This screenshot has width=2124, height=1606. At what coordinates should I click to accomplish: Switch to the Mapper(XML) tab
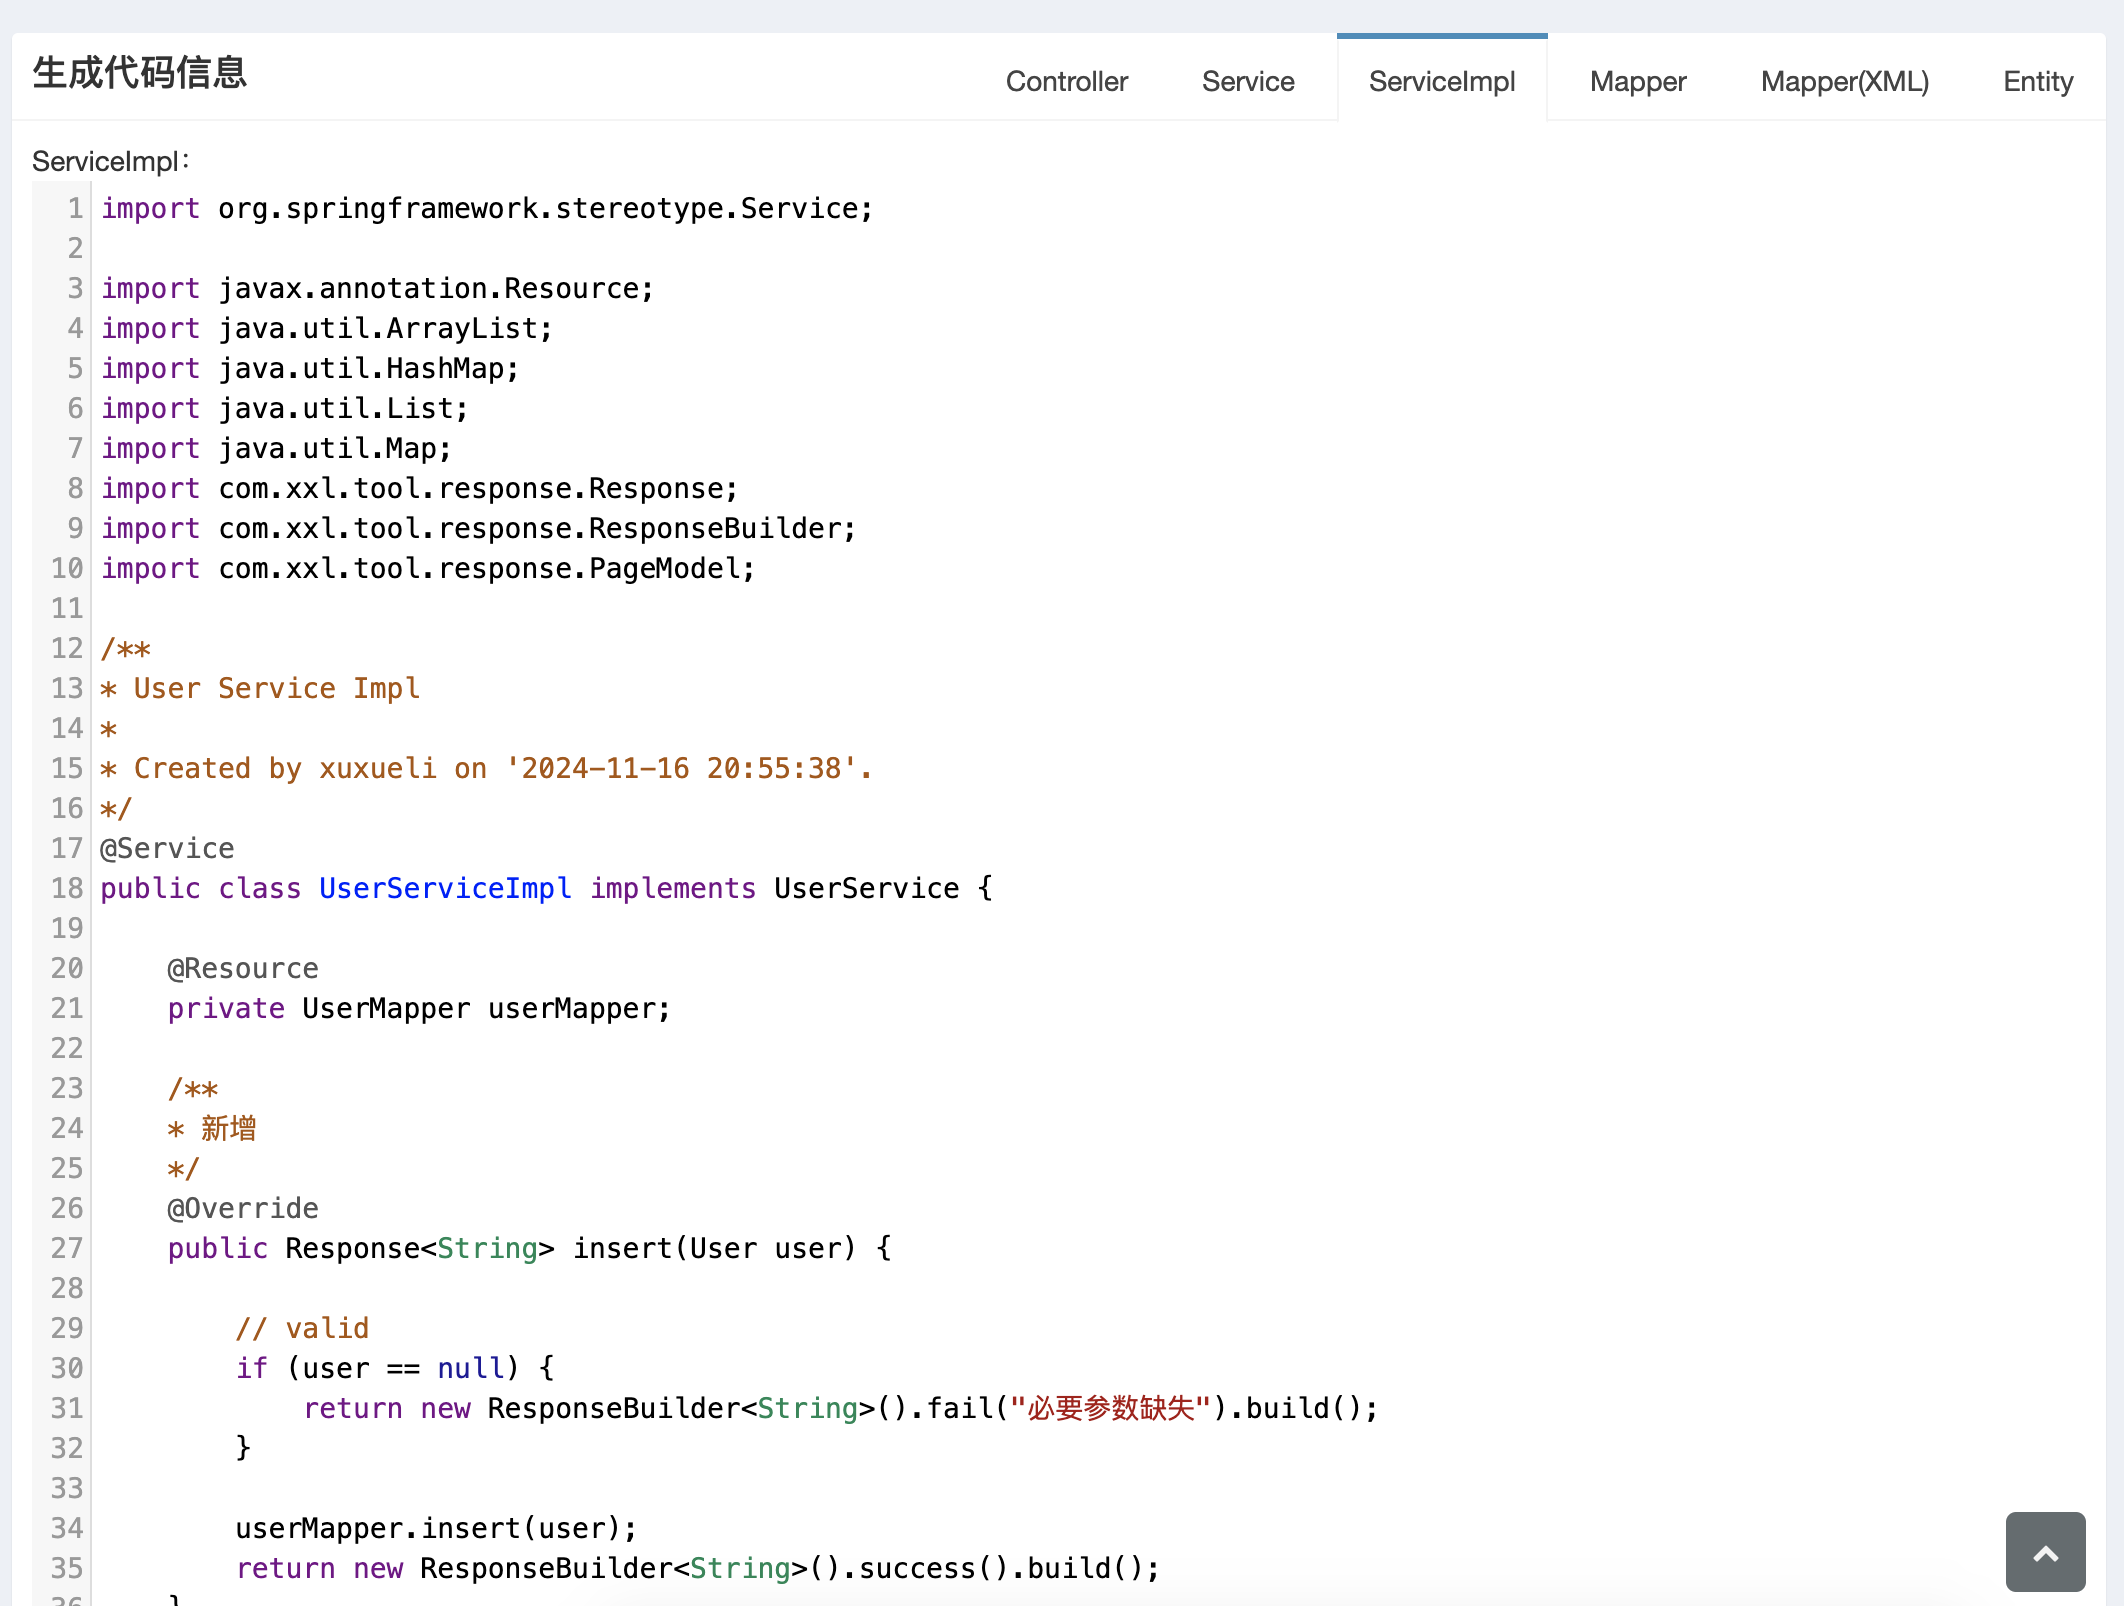click(1845, 81)
